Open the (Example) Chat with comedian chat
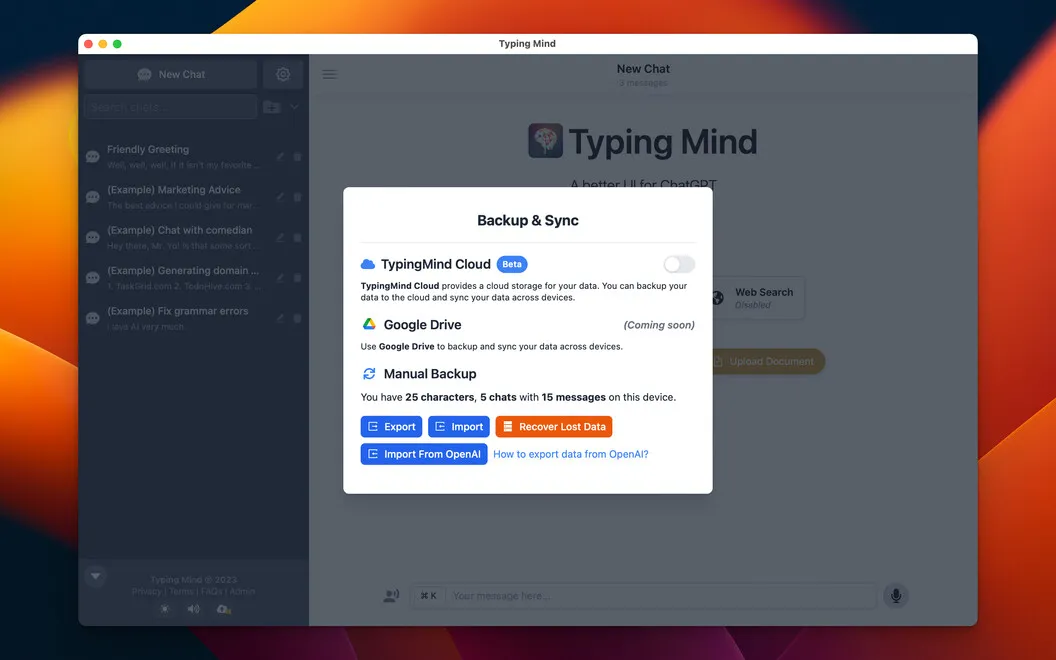Viewport: 1056px width, 660px height. click(194, 237)
